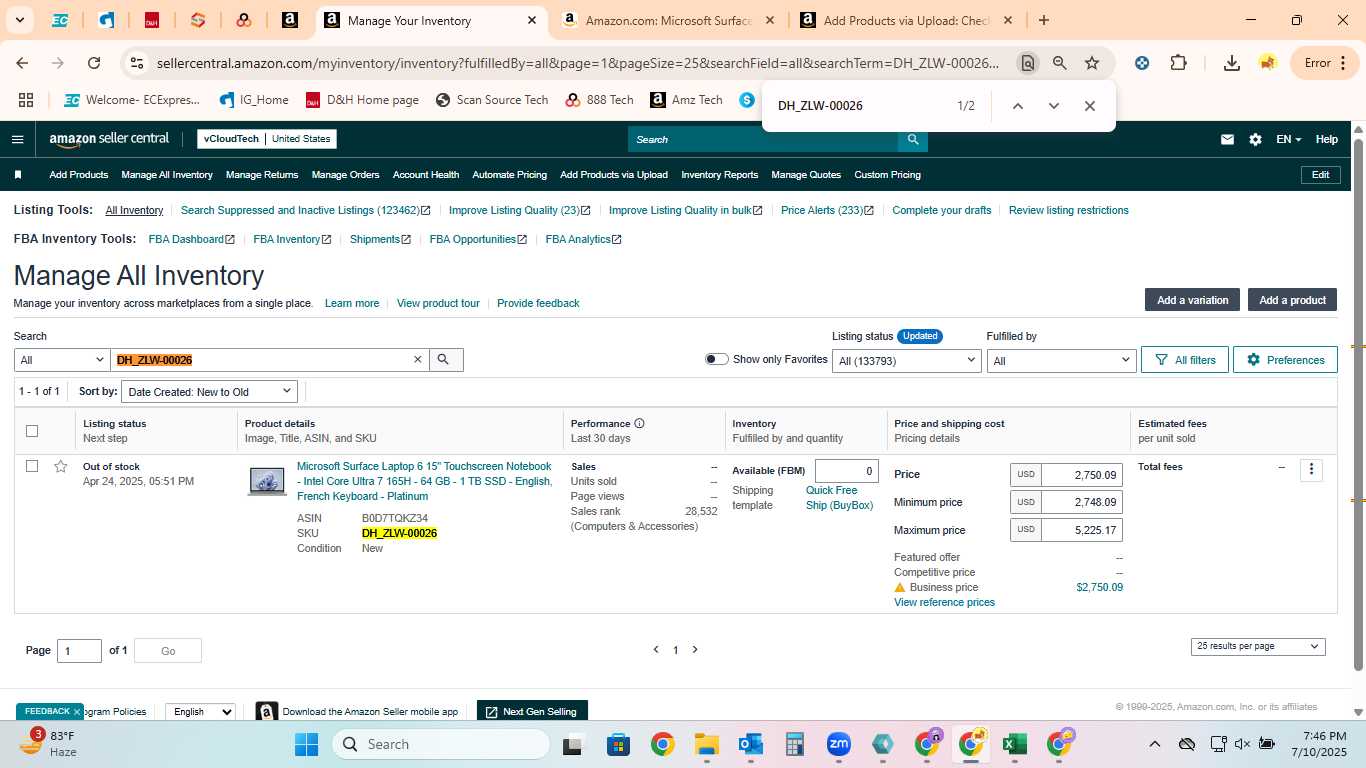Open the Seller Central hamburger menu
The height and width of the screenshot is (768, 1366).
[17, 139]
